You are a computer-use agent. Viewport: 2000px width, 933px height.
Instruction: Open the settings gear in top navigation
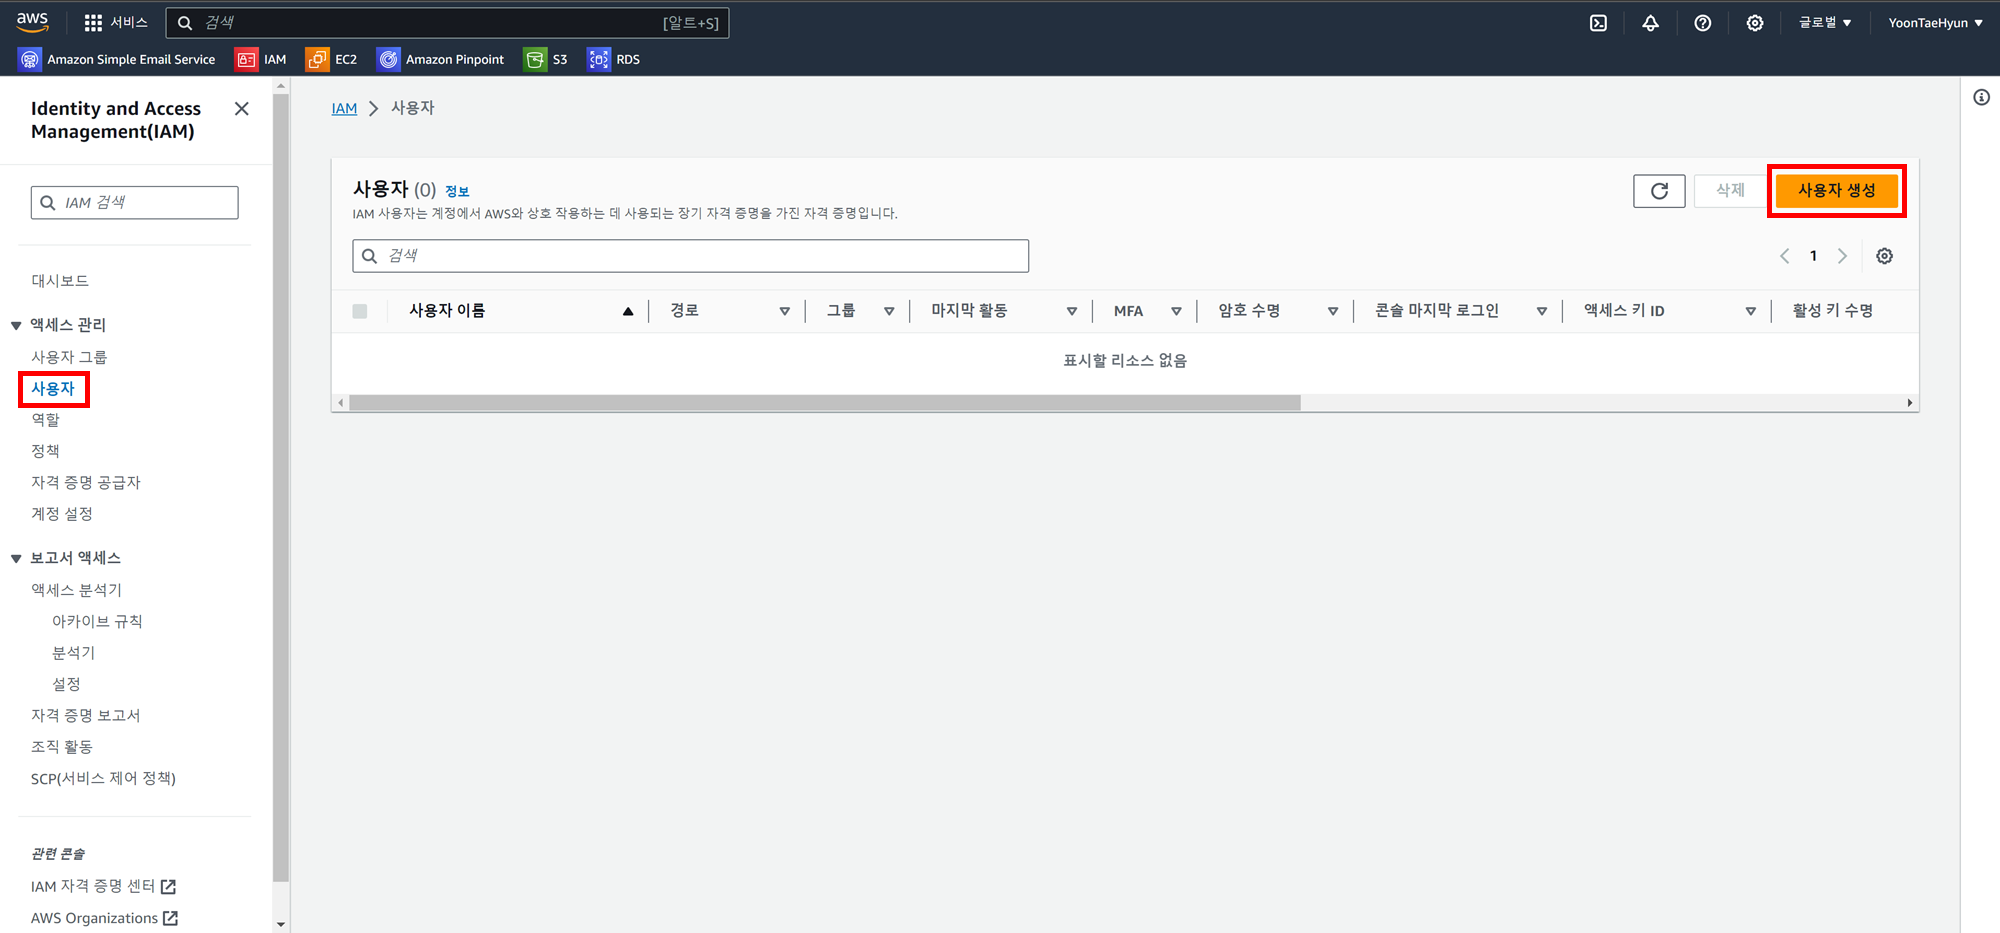1754,23
